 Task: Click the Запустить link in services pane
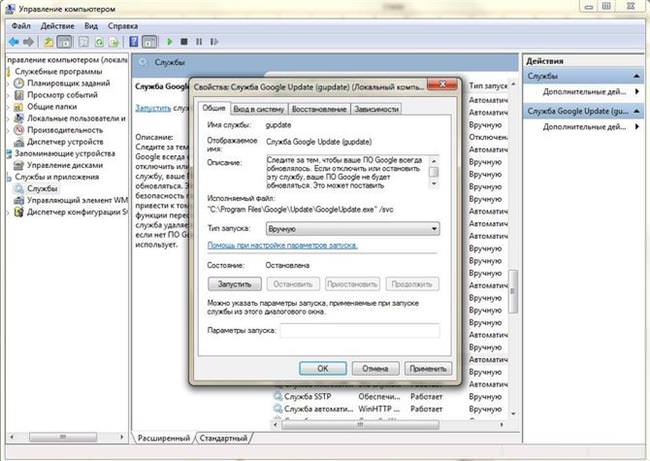coord(153,108)
